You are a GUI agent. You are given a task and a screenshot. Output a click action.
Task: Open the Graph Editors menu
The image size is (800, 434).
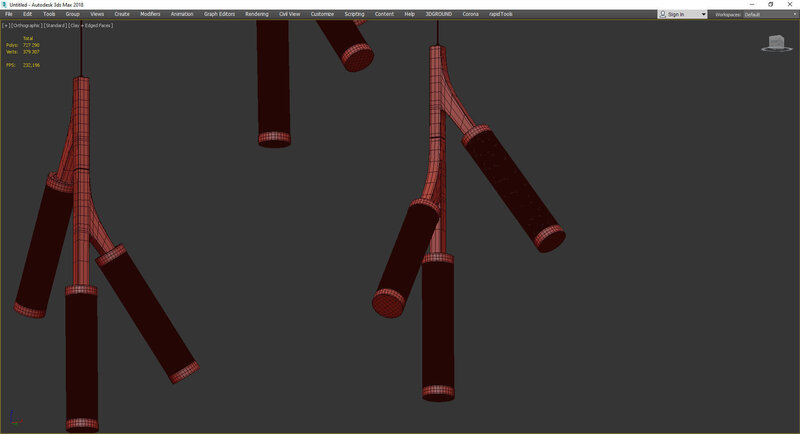[219, 14]
